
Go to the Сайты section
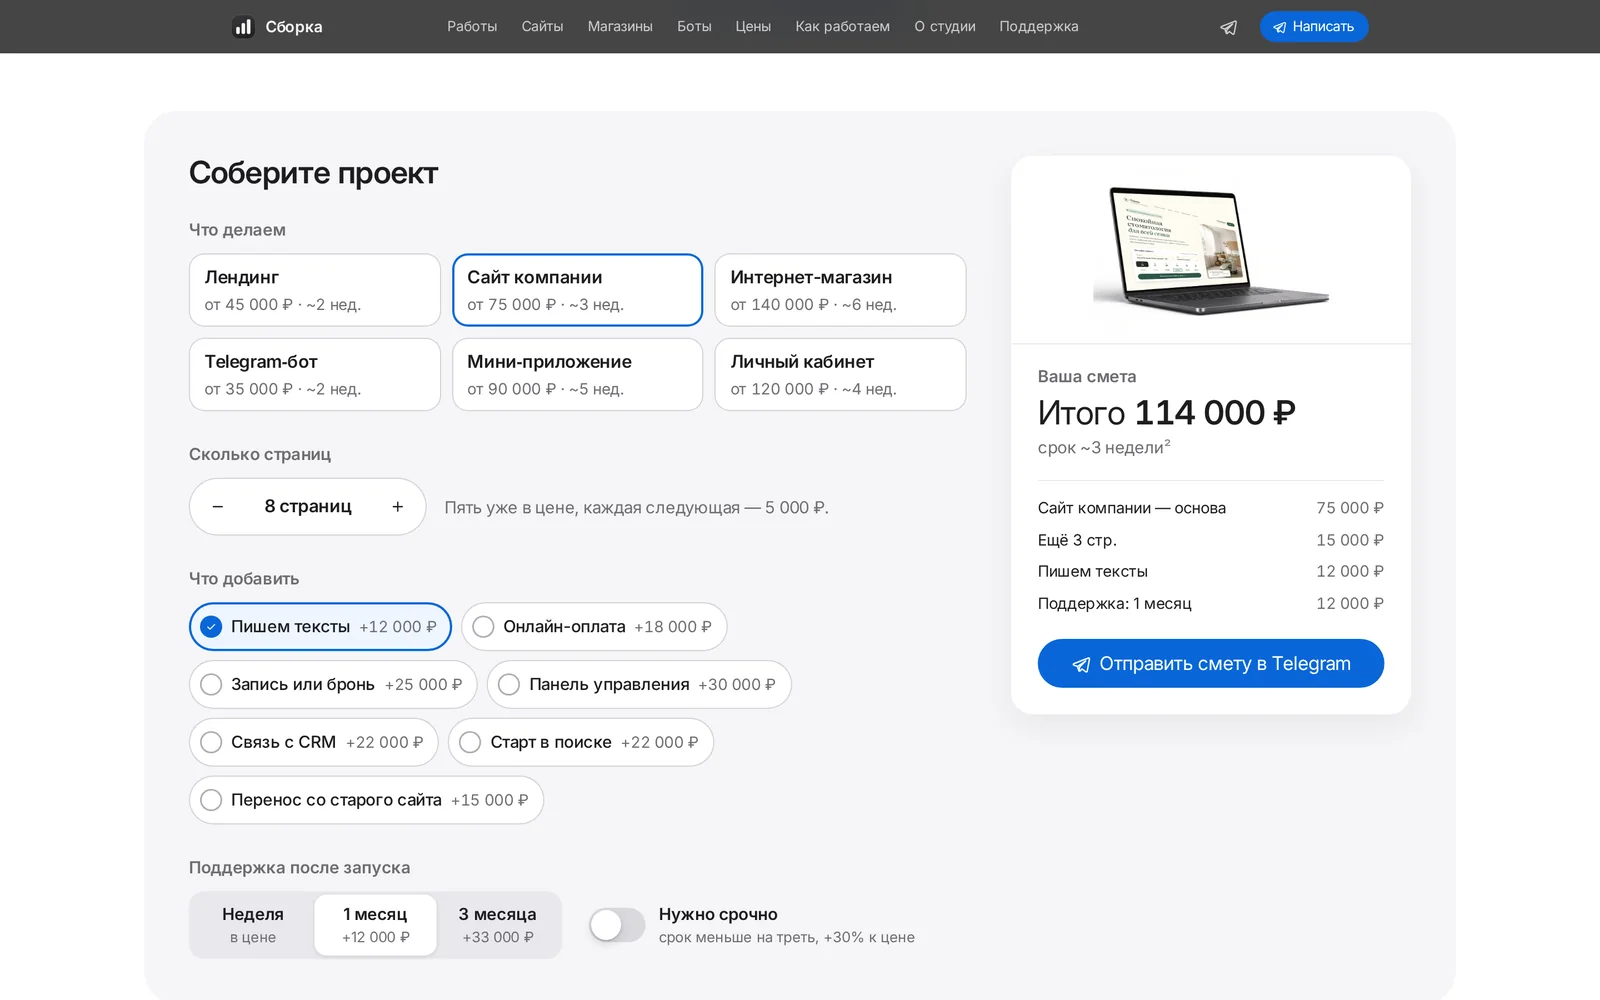542,27
